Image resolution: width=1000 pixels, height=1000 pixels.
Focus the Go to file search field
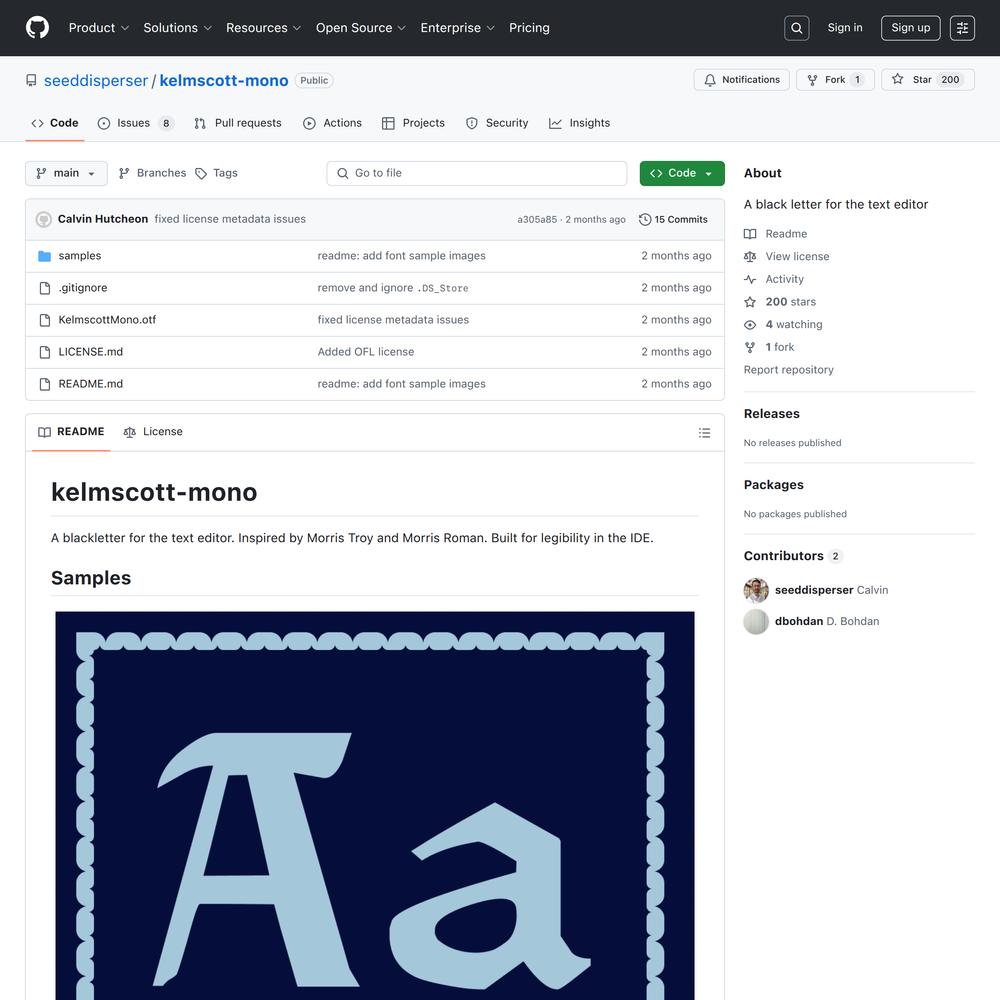(x=477, y=173)
